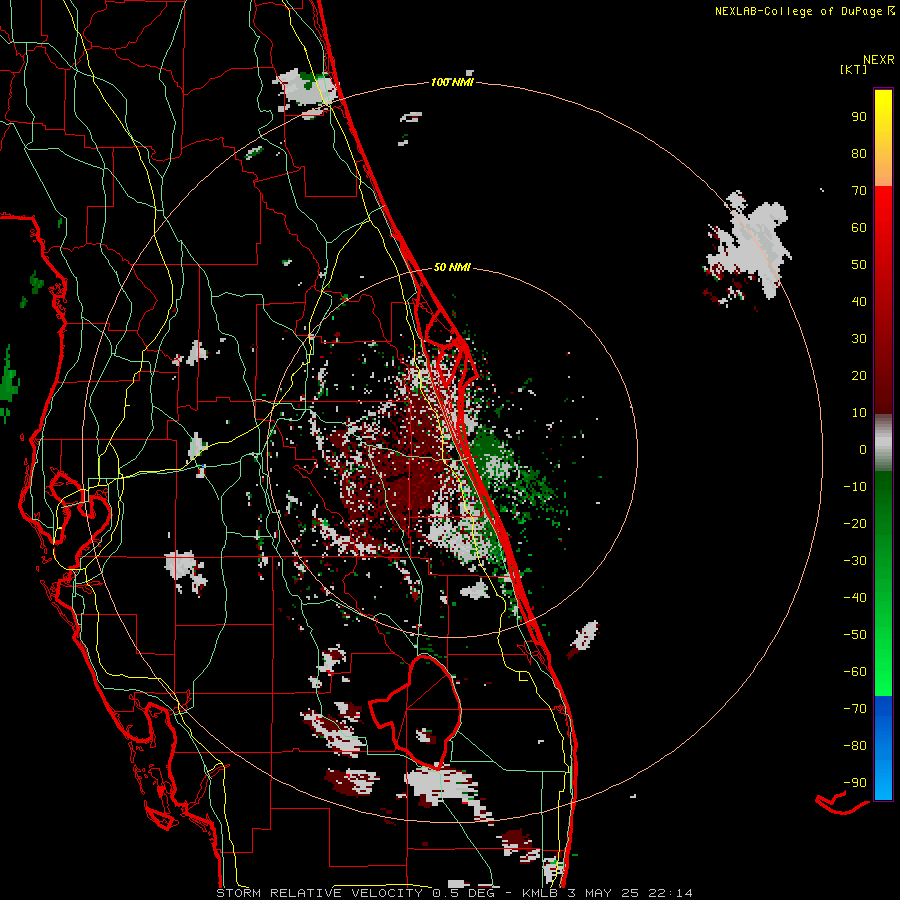The image size is (900, 900).
Task: Click the "KMLB" station identifier in the caption
Action: [x=540, y=893]
